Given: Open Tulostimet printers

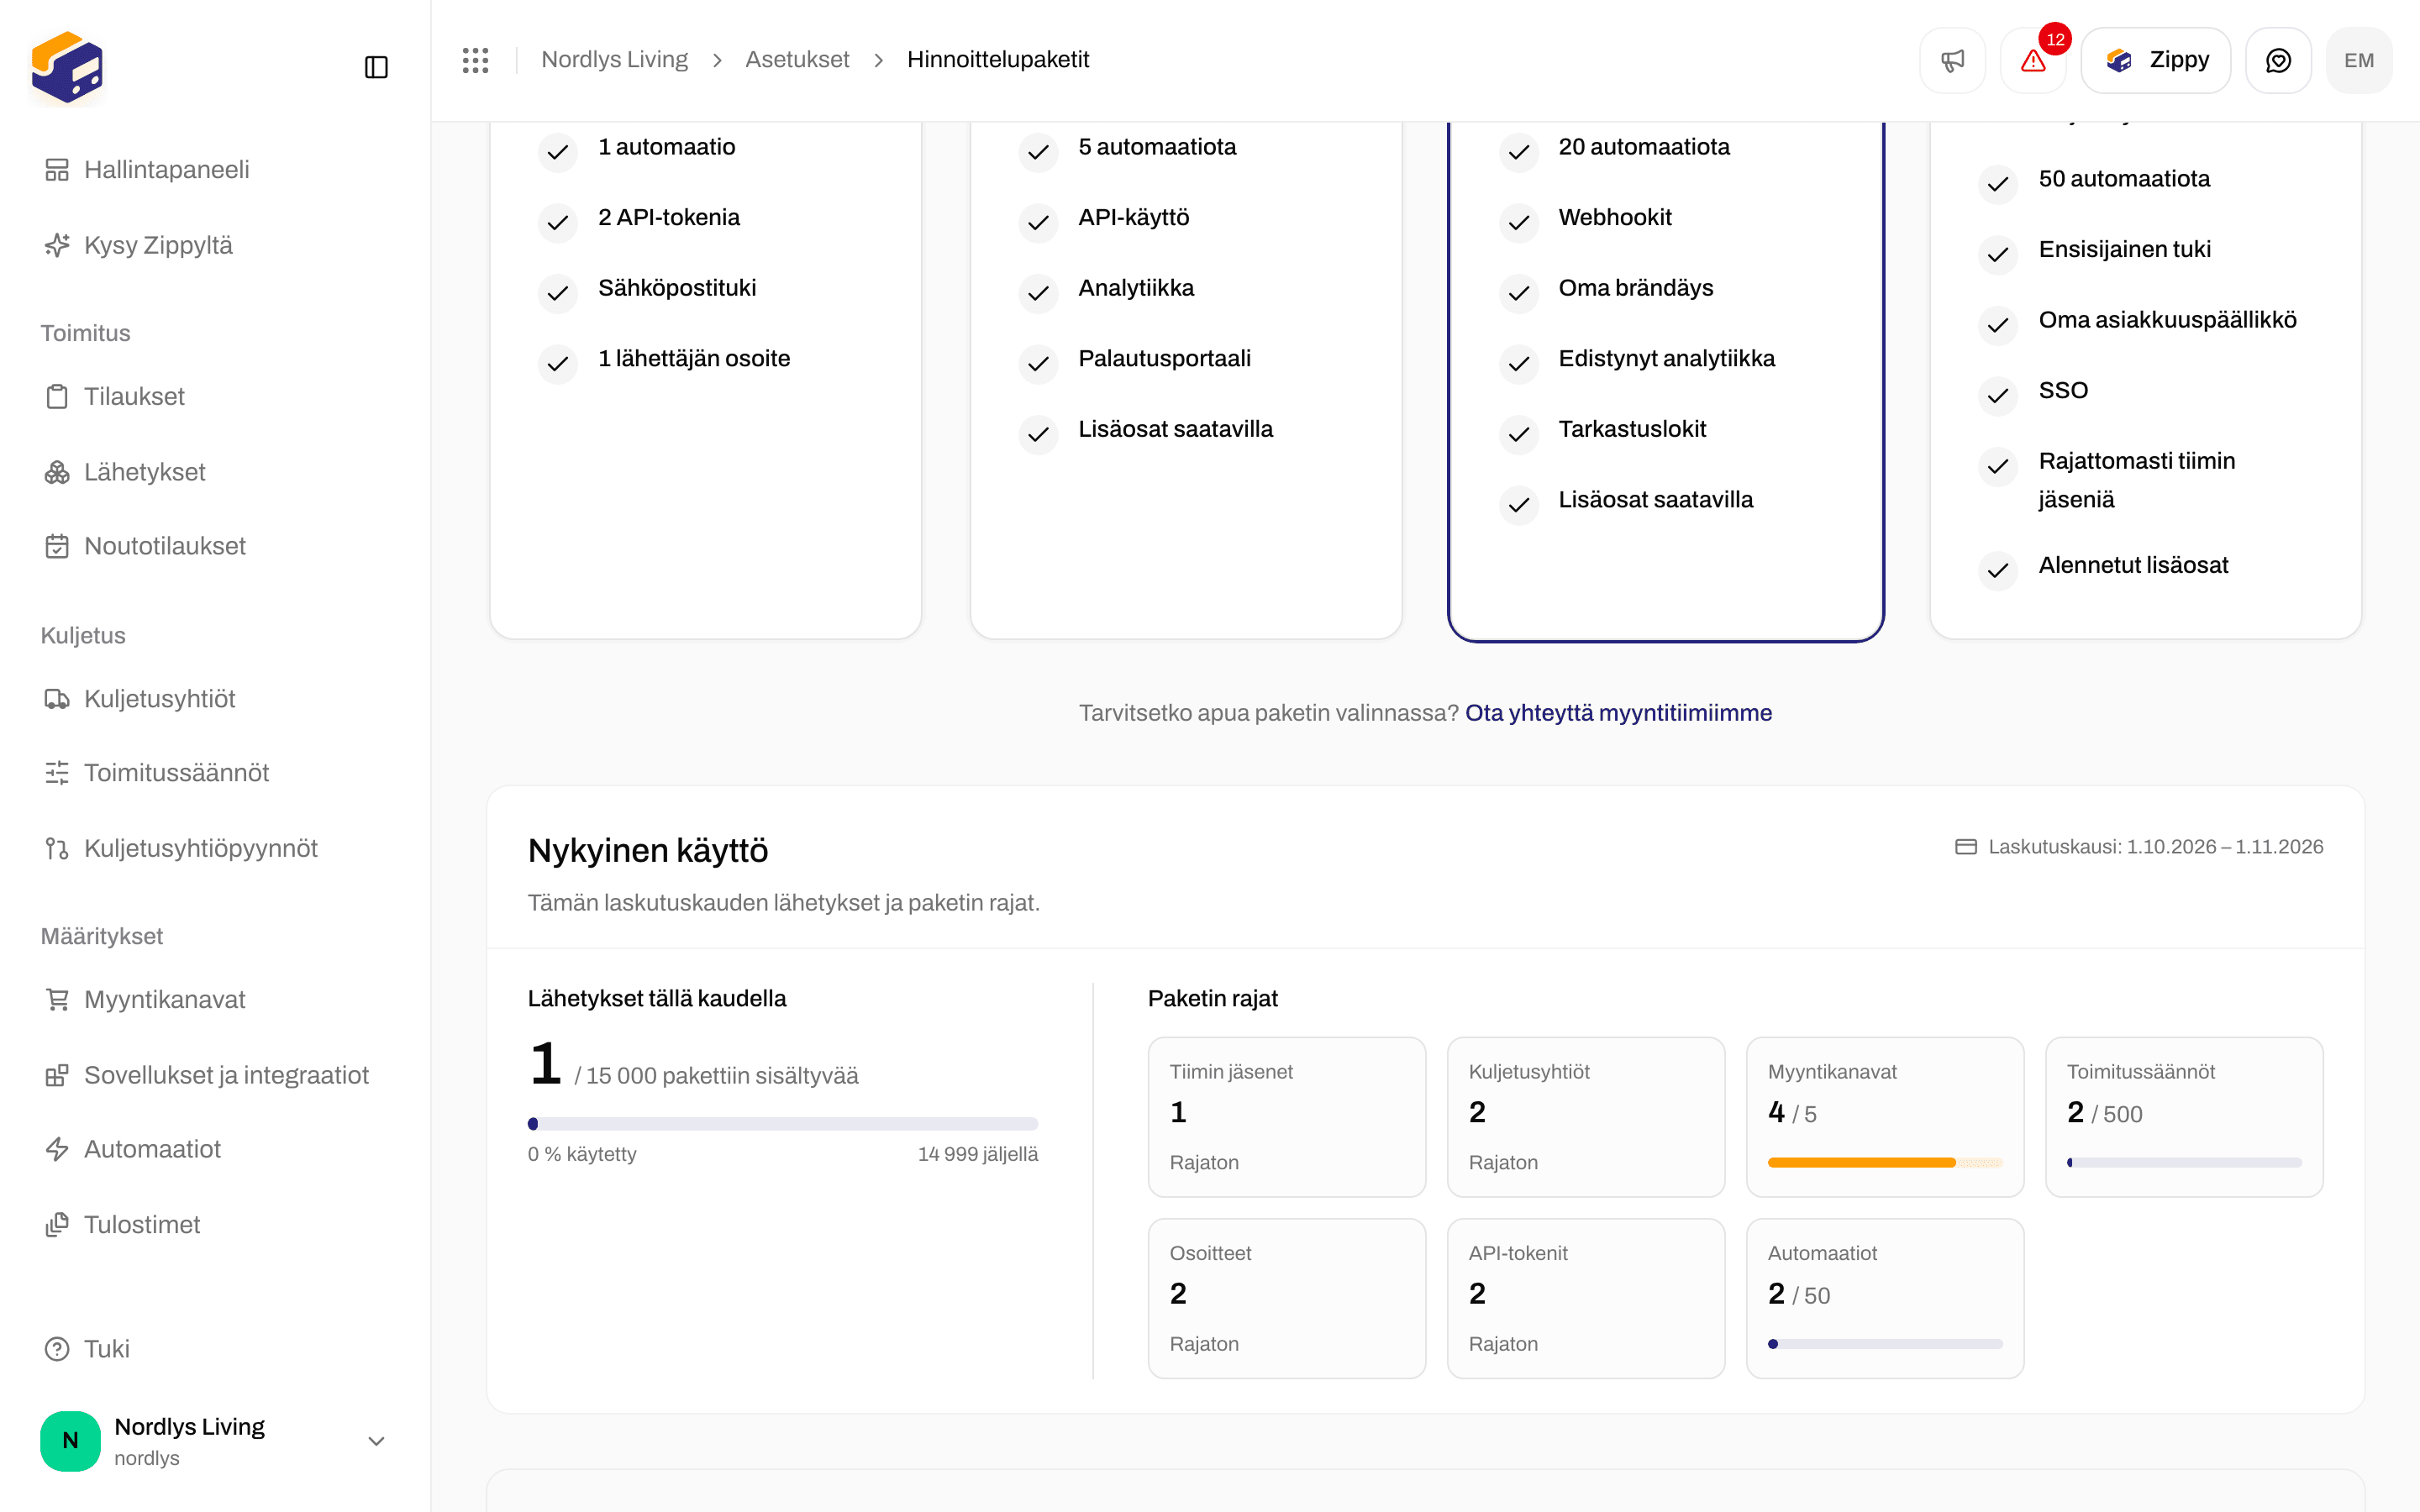Looking at the screenshot, I should tap(215, 1225).
